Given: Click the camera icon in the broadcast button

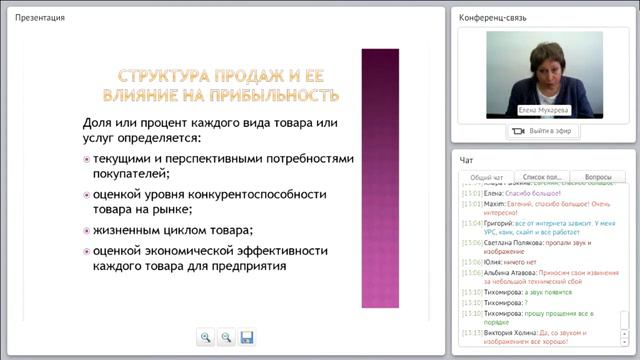Looking at the screenshot, I should 518,131.
